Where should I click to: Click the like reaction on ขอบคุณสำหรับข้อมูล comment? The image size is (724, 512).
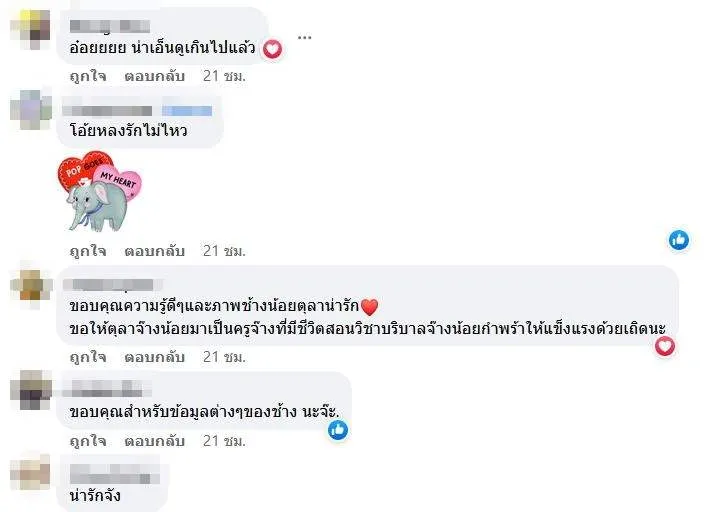[x=338, y=430]
